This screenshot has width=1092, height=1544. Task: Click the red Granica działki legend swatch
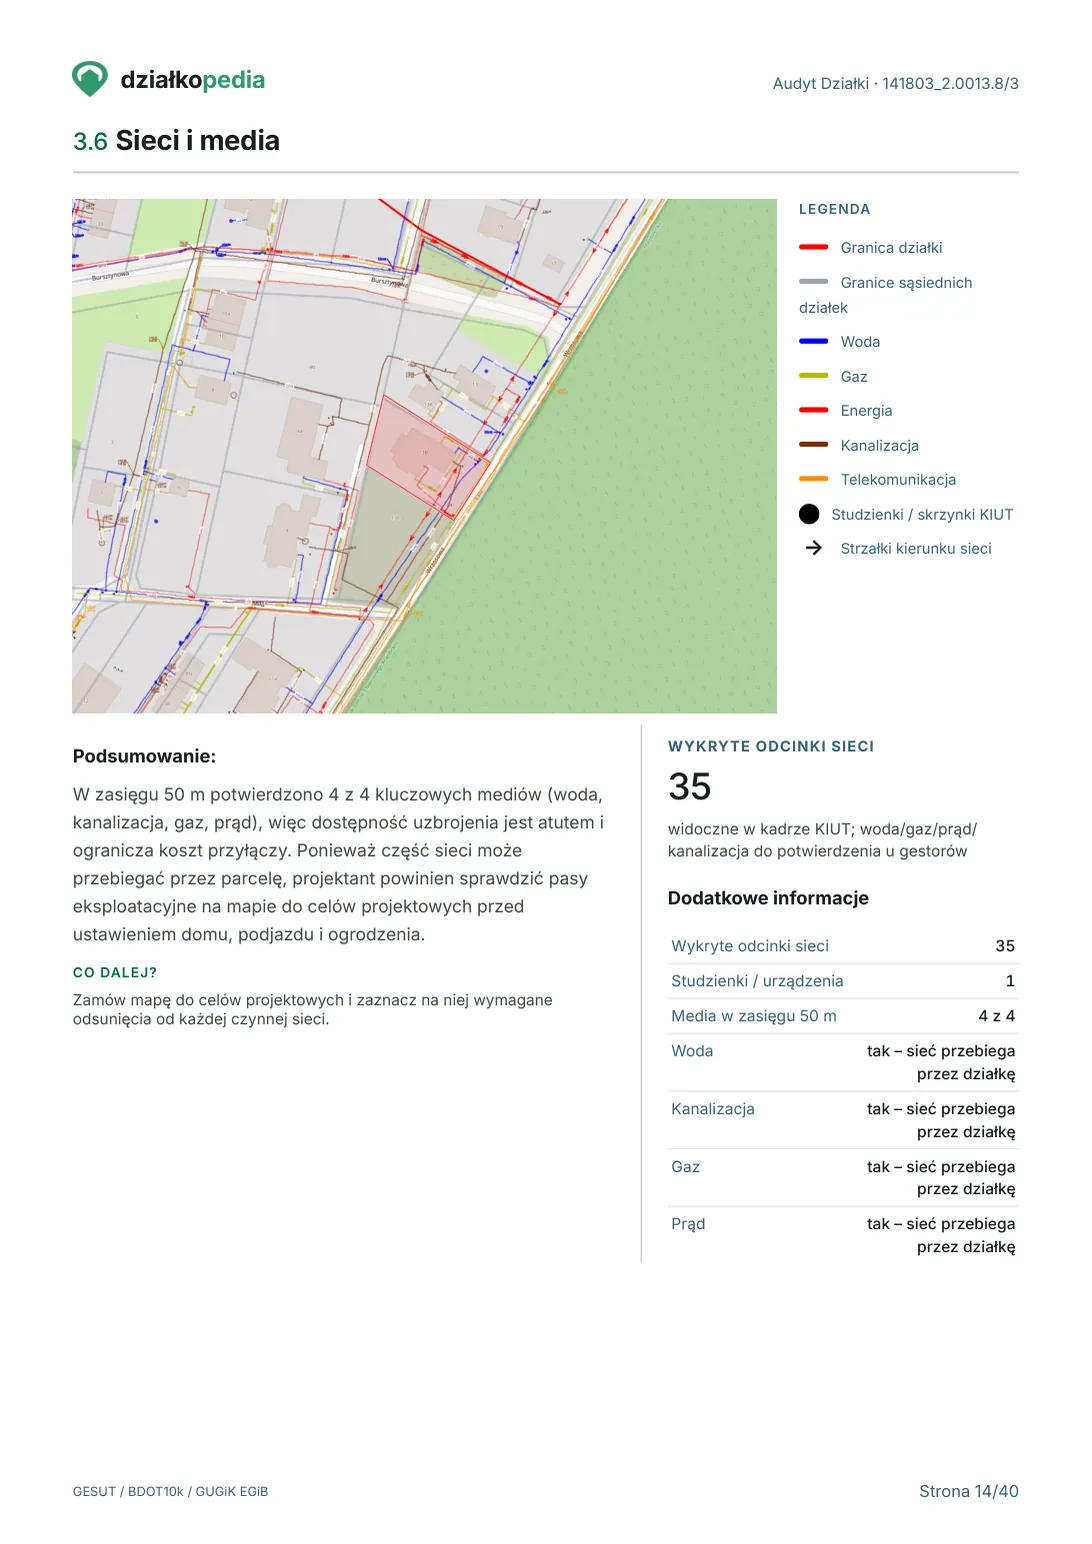click(814, 247)
